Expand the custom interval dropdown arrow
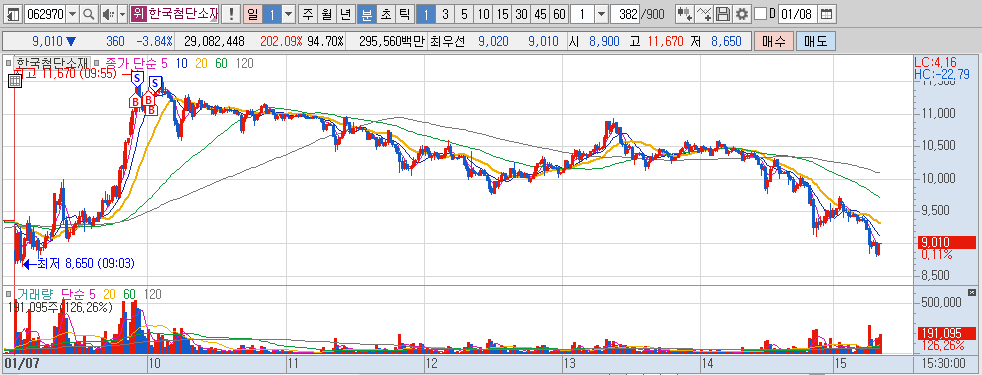The height and width of the screenshot is (375, 982). point(601,13)
